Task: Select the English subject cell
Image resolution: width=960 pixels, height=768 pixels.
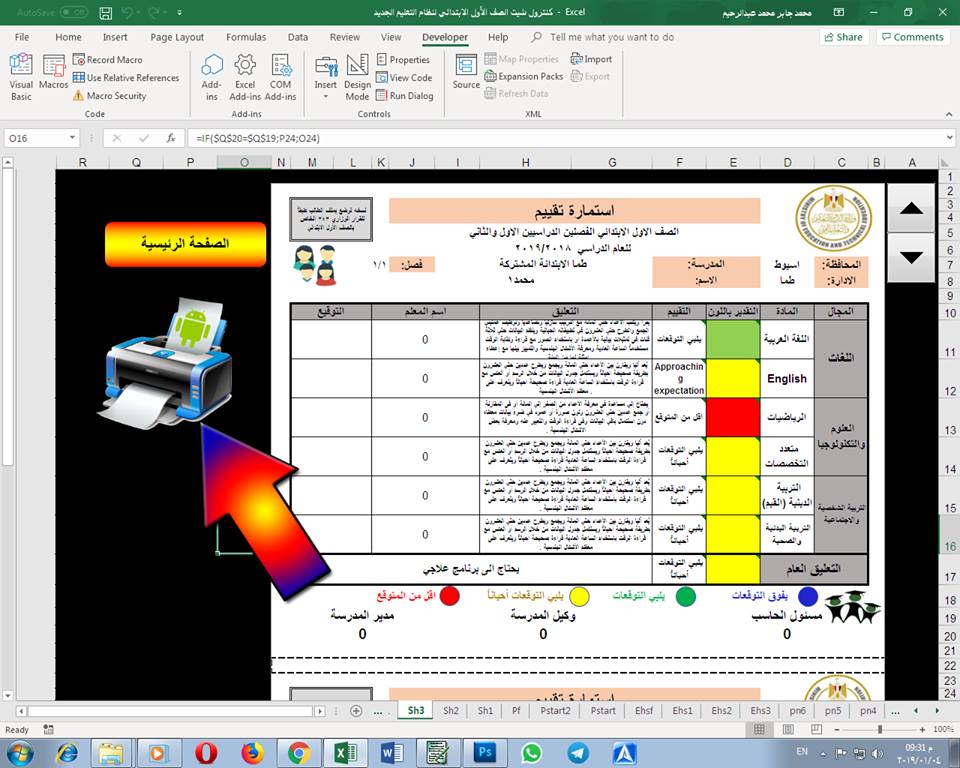Action: [x=787, y=378]
